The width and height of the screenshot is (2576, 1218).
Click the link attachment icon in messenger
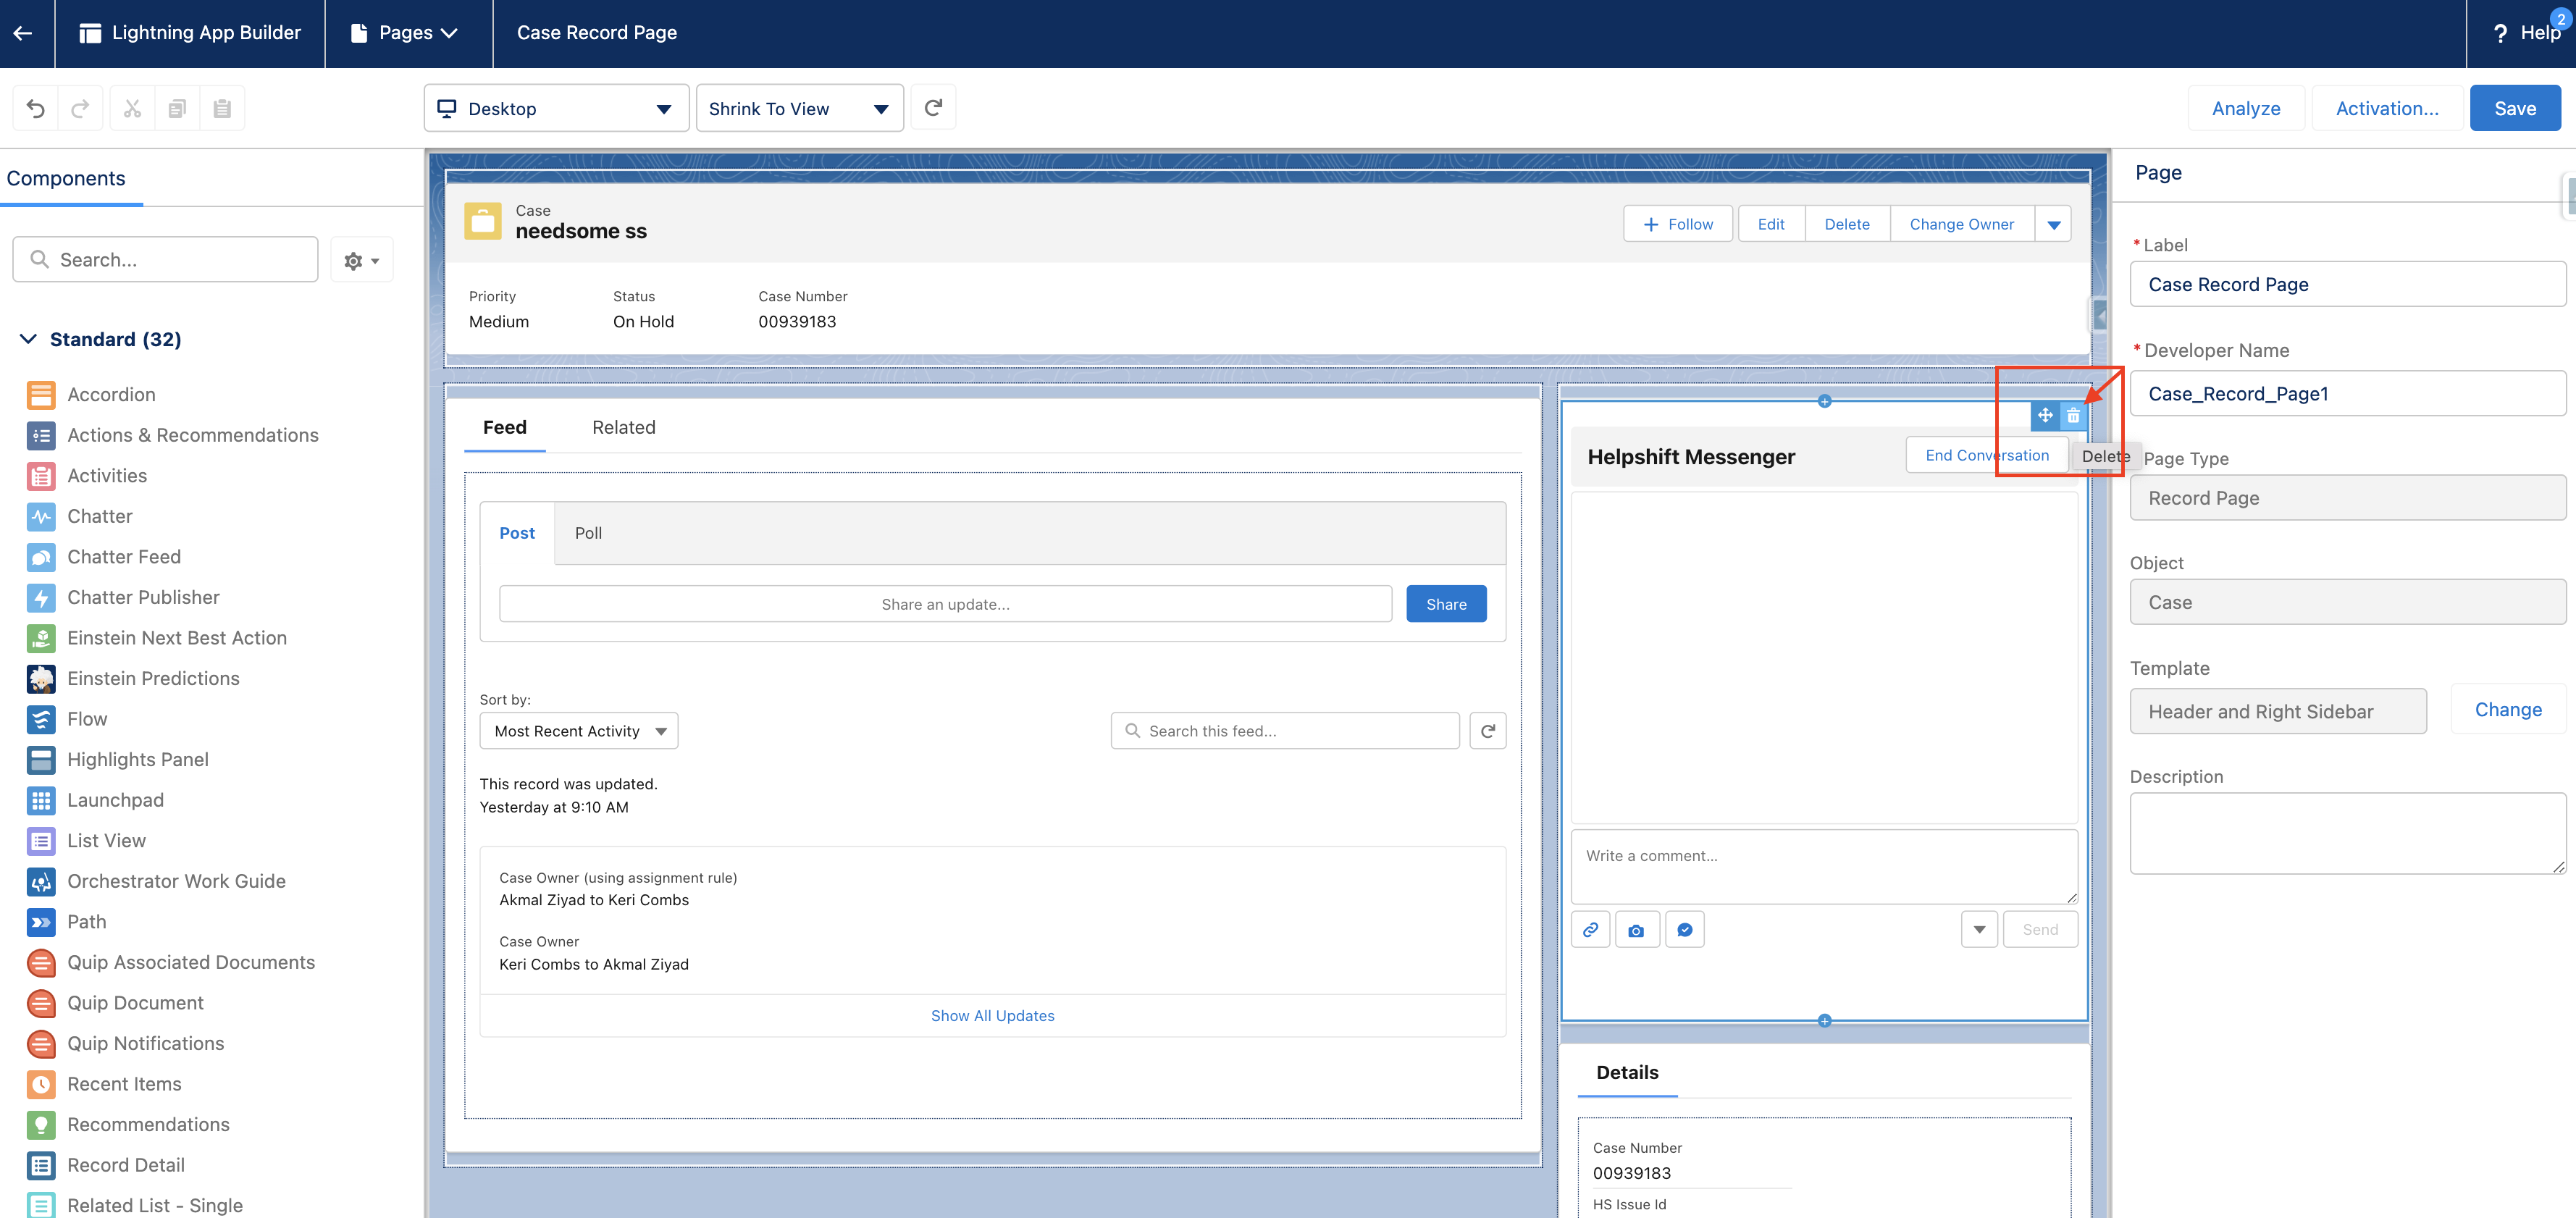1590,930
